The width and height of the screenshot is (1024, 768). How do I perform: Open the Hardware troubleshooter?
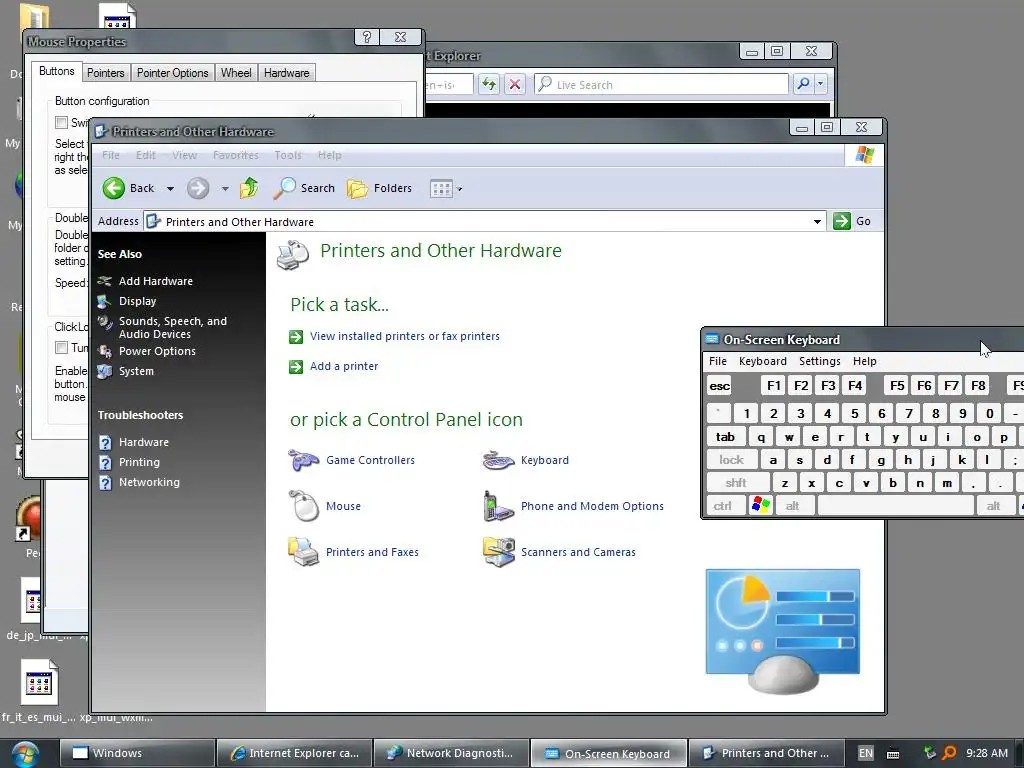144,442
